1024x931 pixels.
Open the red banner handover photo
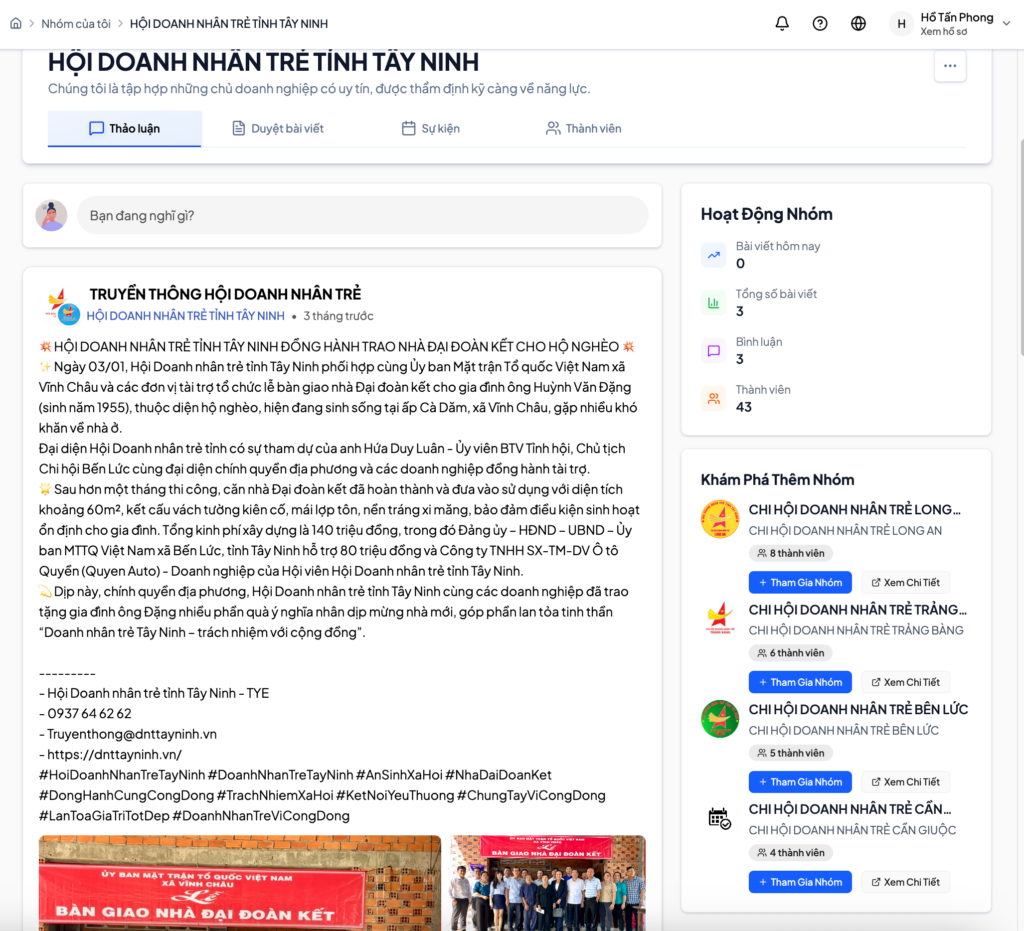pos(240,883)
